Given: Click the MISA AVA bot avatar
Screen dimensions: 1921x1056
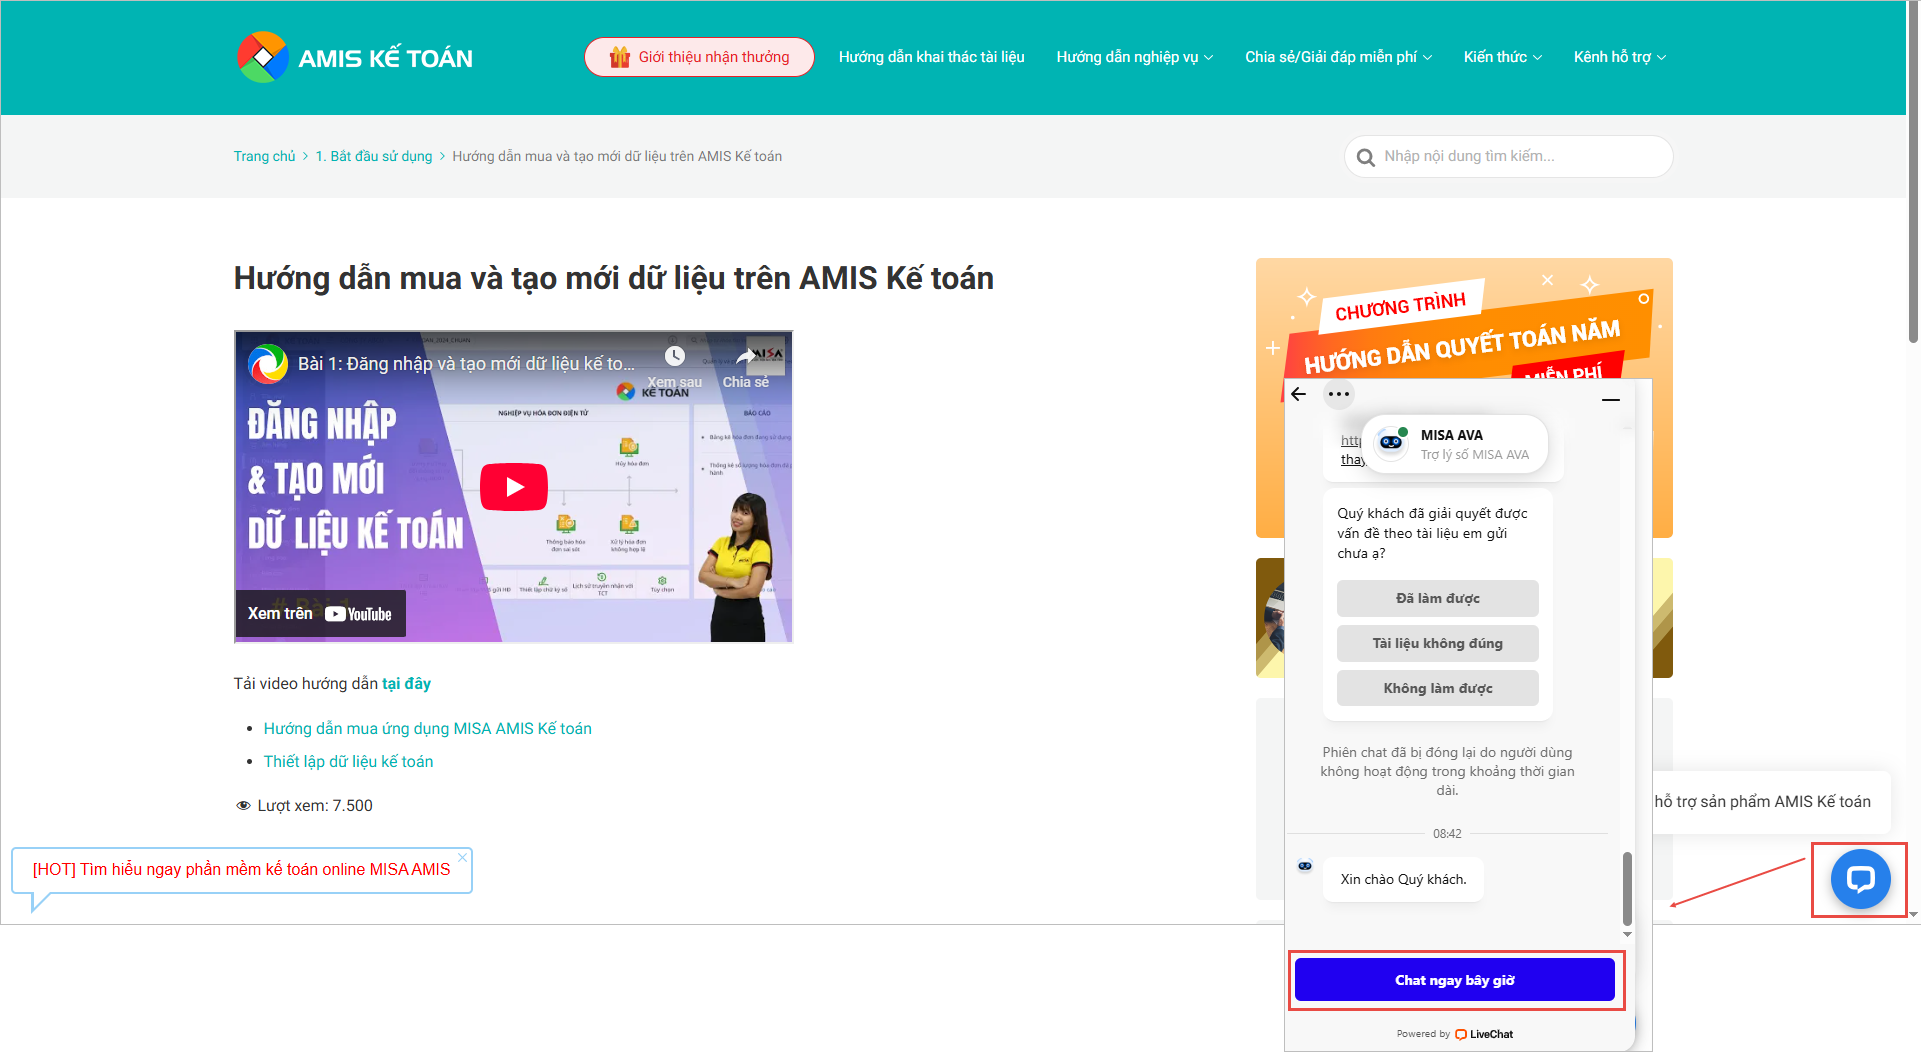Looking at the screenshot, I should (1391, 442).
